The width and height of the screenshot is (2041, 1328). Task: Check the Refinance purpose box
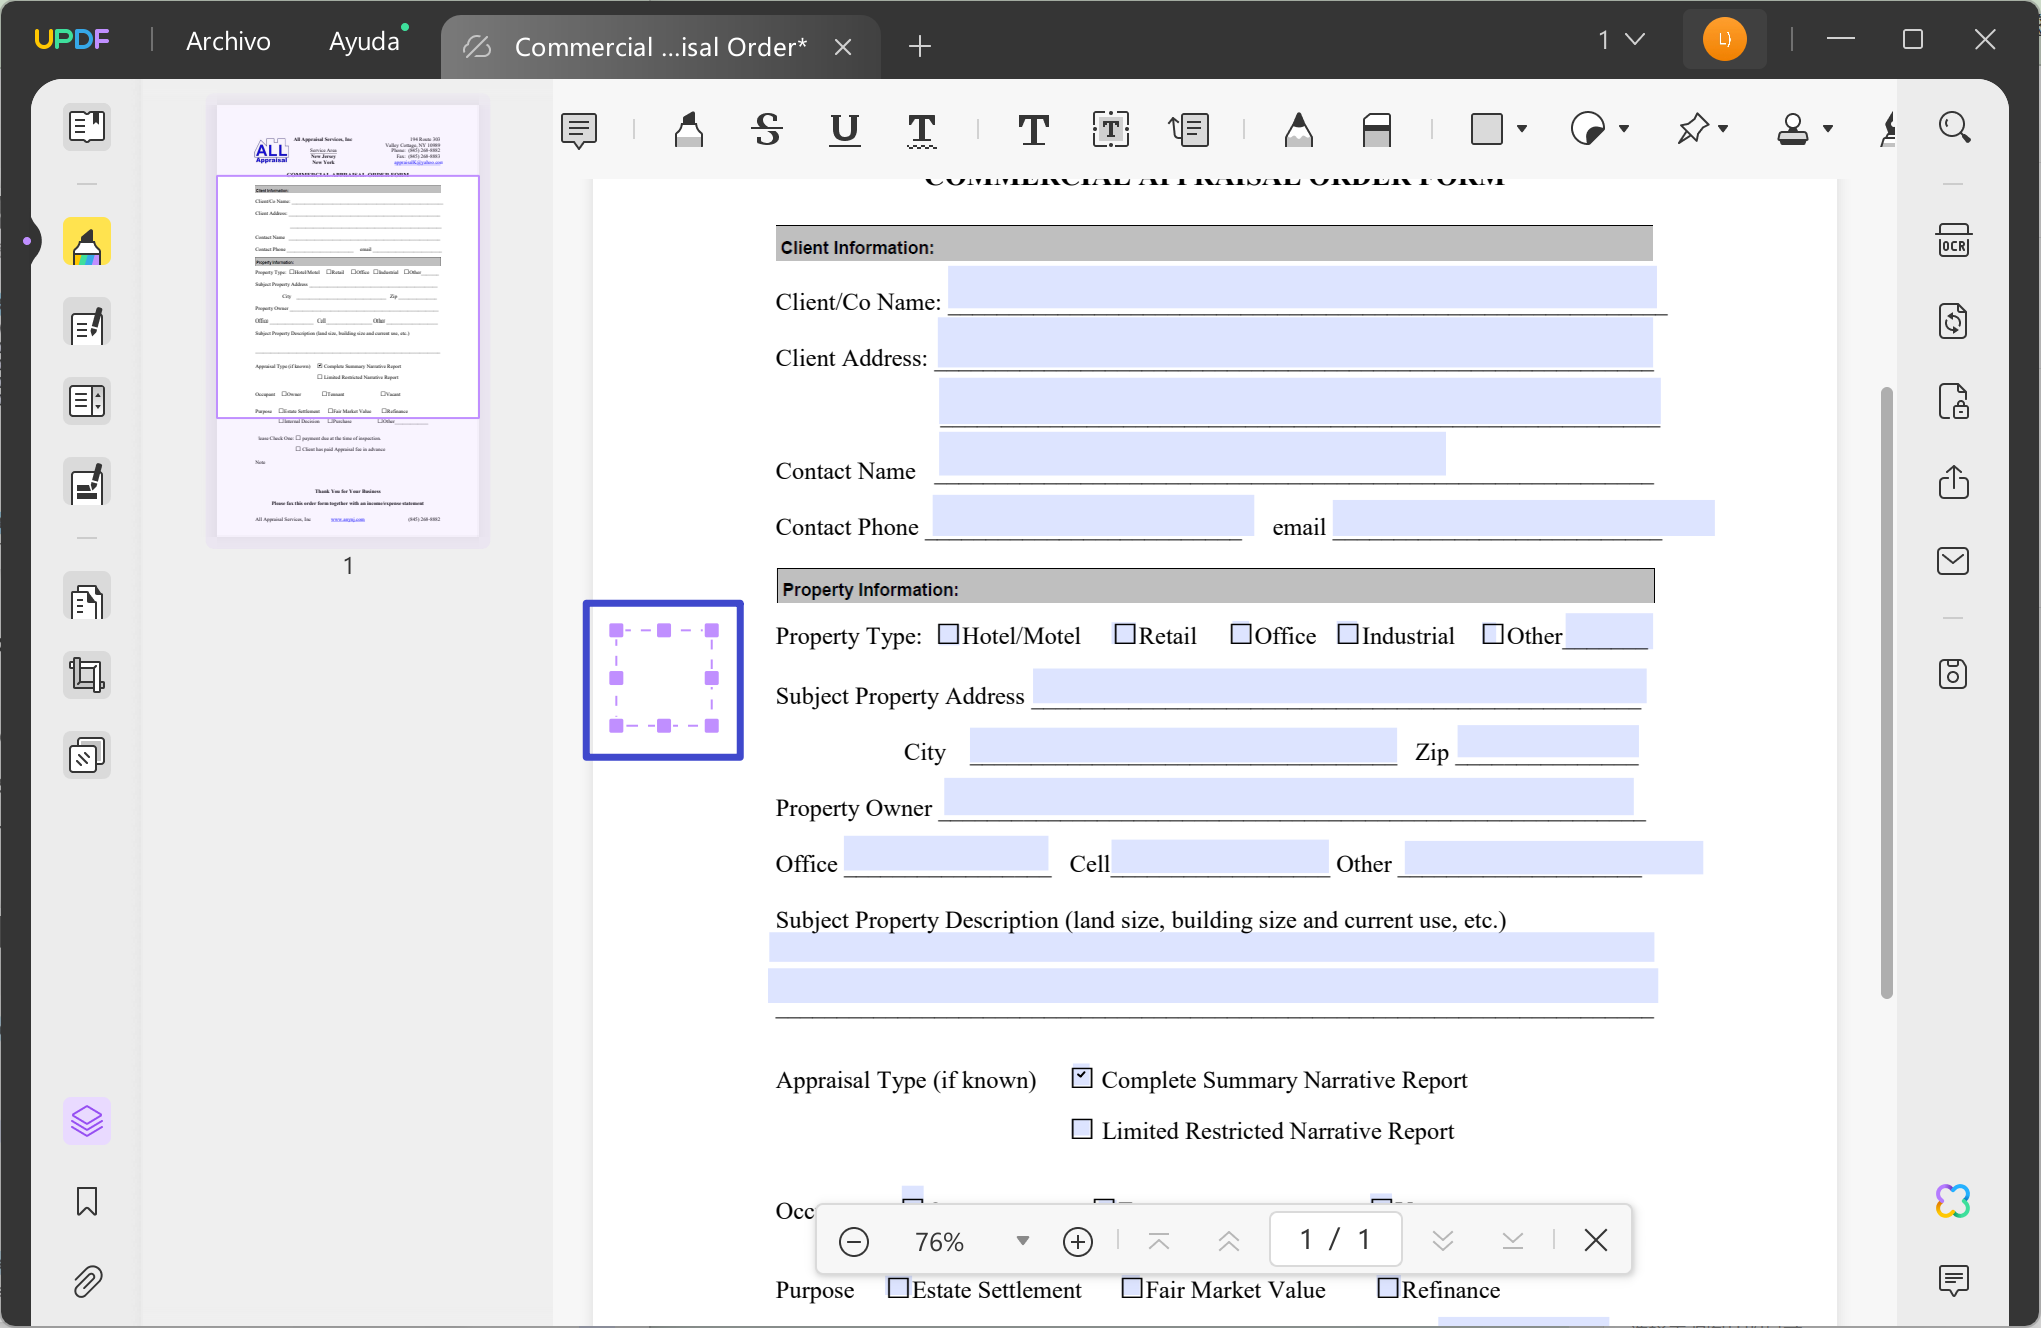(1388, 1288)
